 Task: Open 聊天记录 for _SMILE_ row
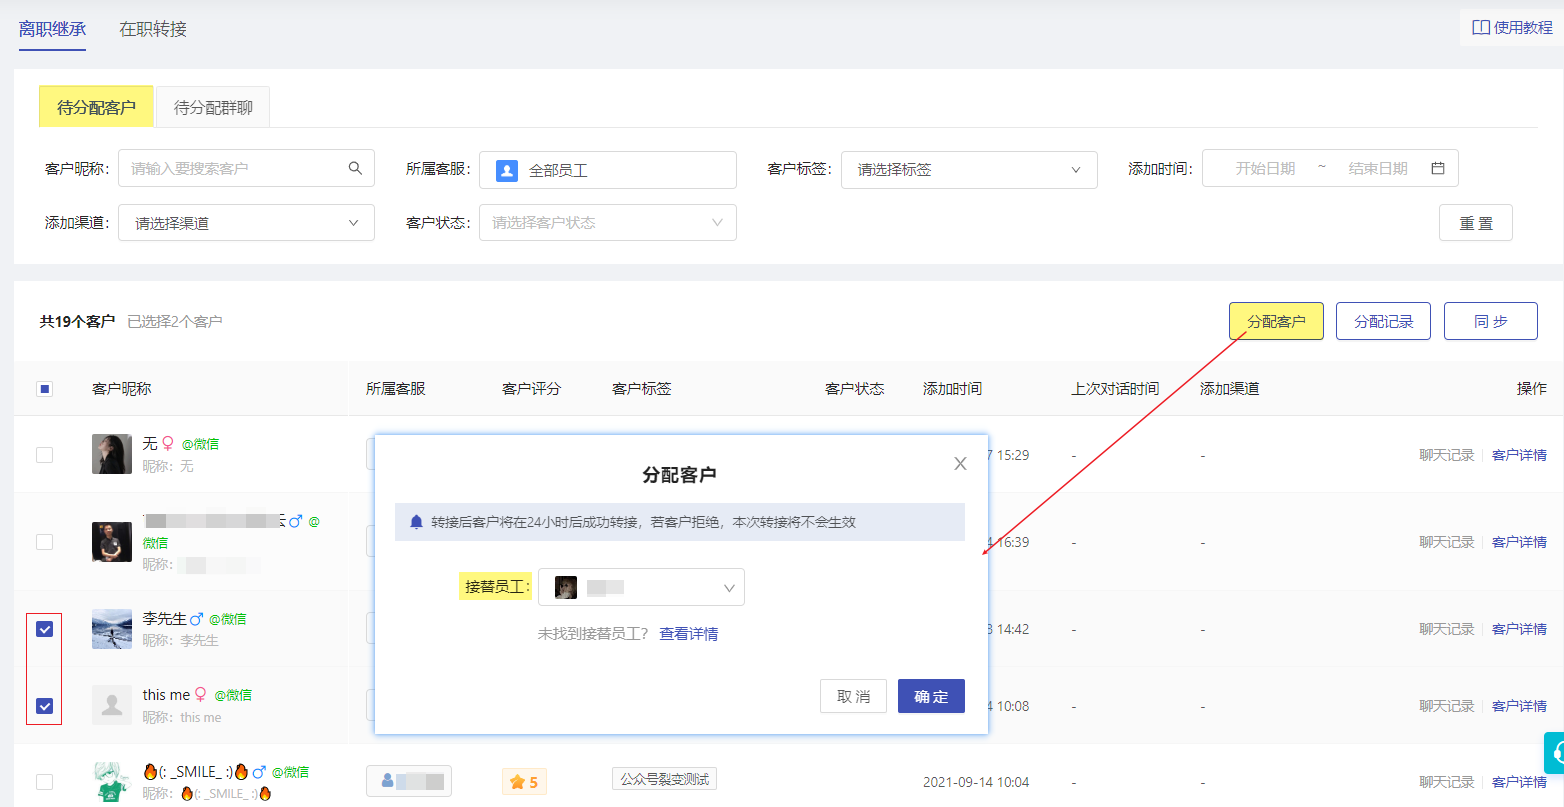coord(1447,782)
